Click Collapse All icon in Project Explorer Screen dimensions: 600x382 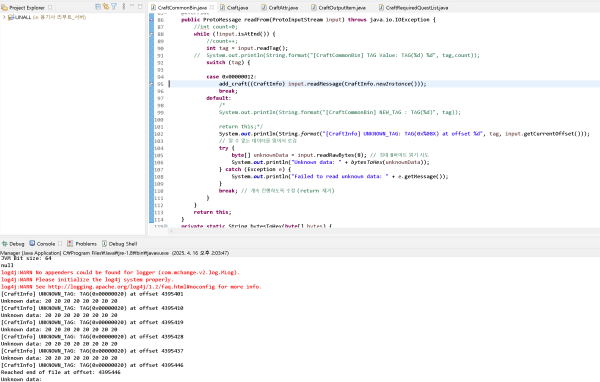98,7
